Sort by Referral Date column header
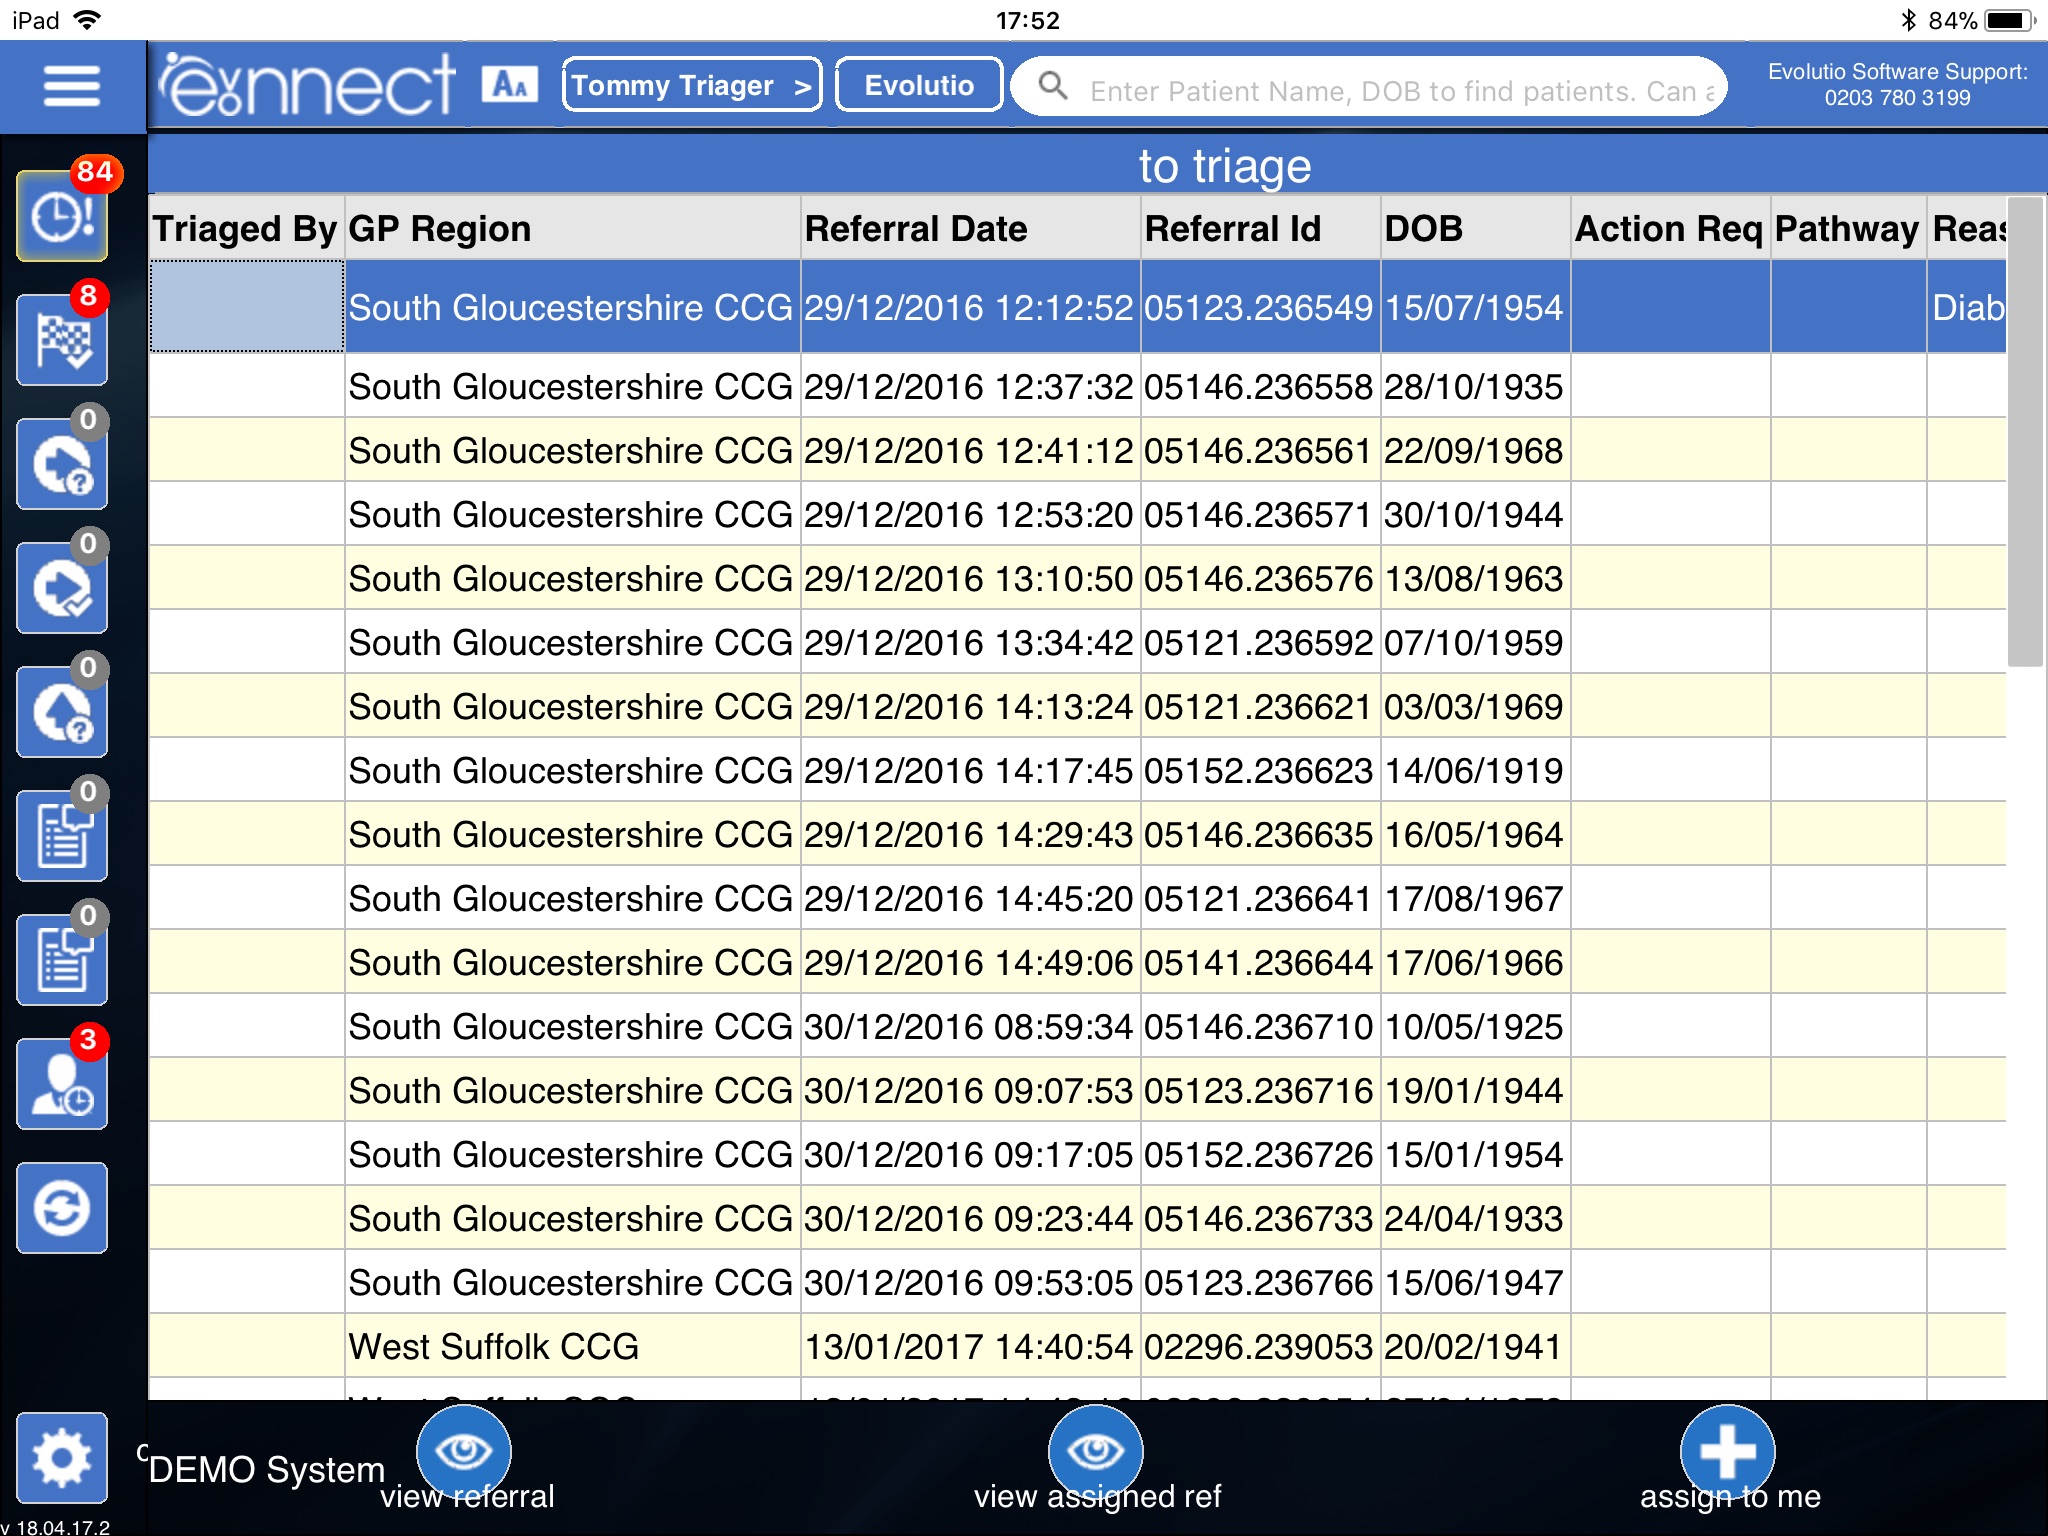This screenshot has width=2048, height=1536. pos(970,229)
